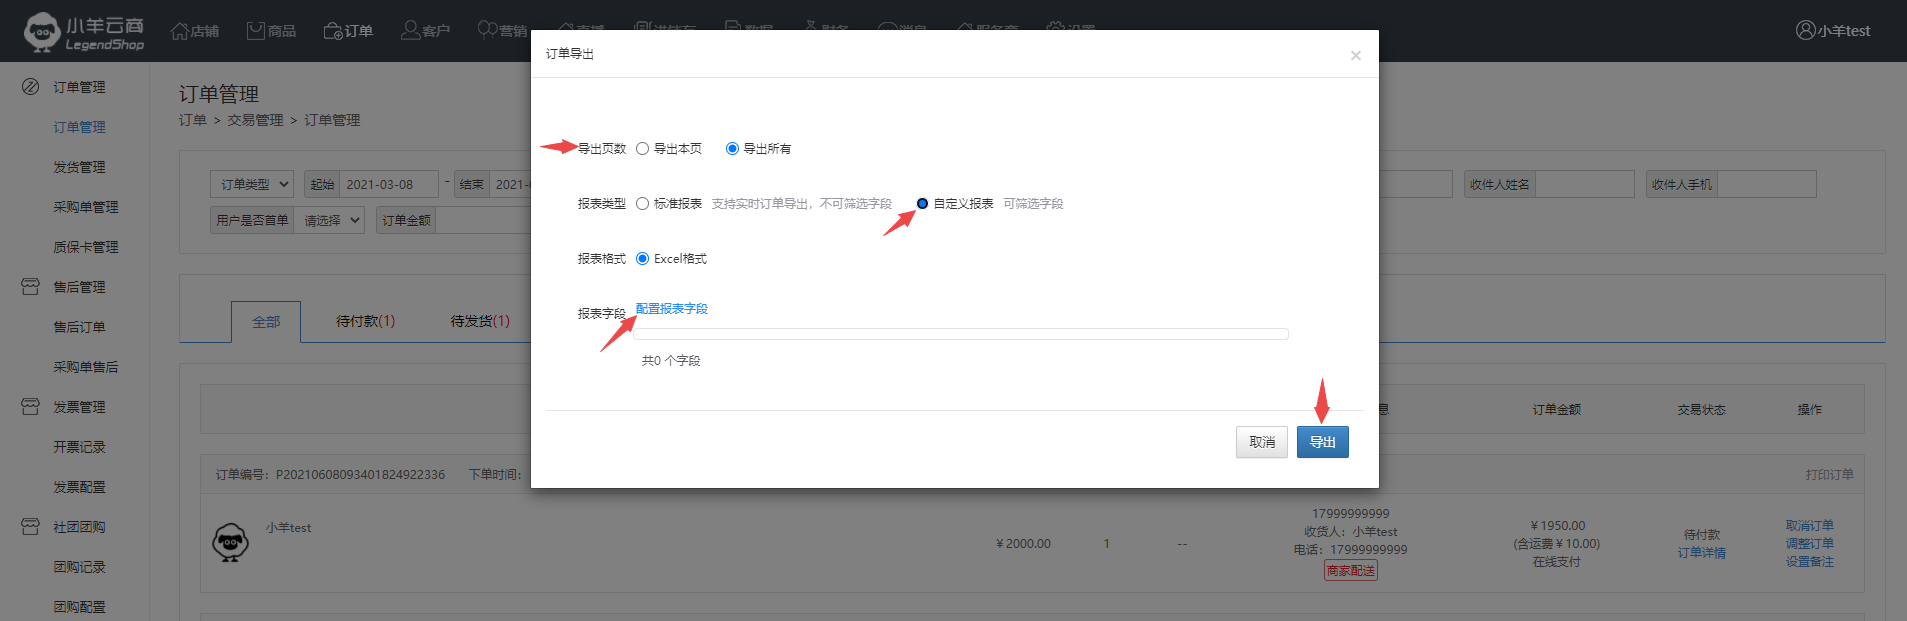This screenshot has height=621, width=1907.
Task: Select the 导出所有 radio option
Action: click(x=732, y=149)
